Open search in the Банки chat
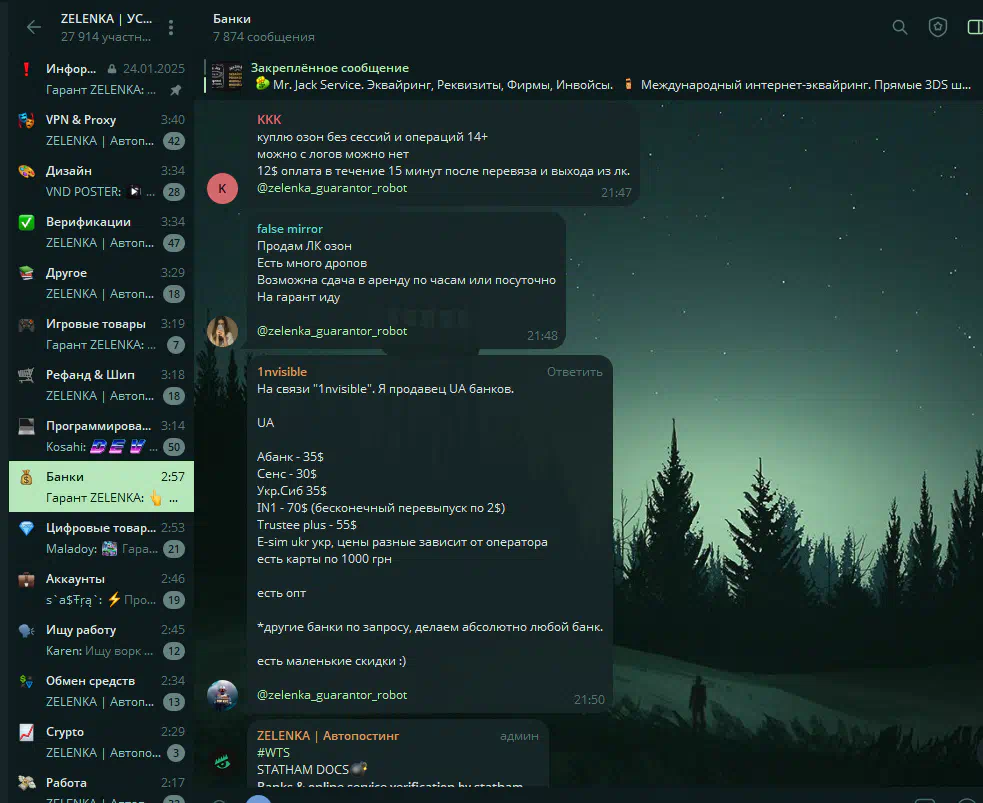983x803 pixels. coord(900,27)
